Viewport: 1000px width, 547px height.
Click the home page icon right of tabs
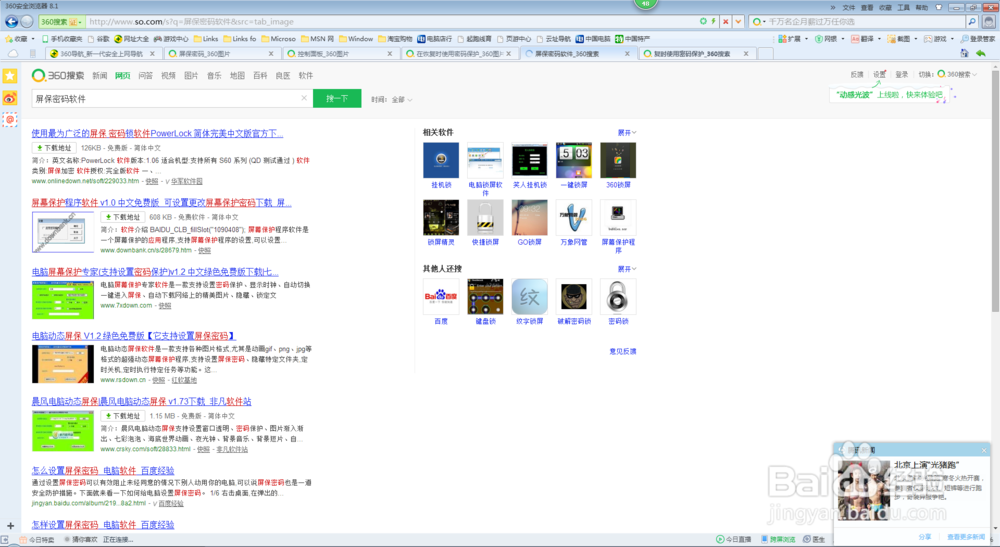[x=964, y=54]
